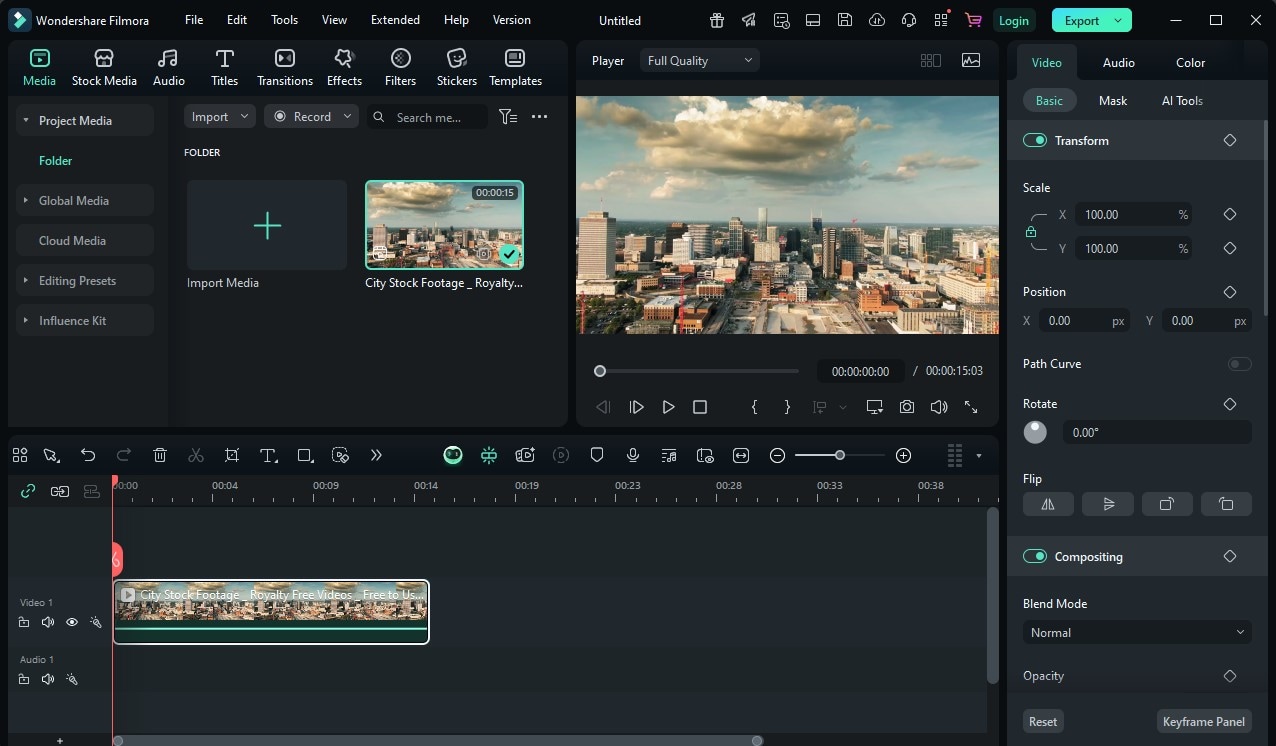Toggle the Compositing switch
Image resolution: width=1276 pixels, height=746 pixels.
point(1035,557)
